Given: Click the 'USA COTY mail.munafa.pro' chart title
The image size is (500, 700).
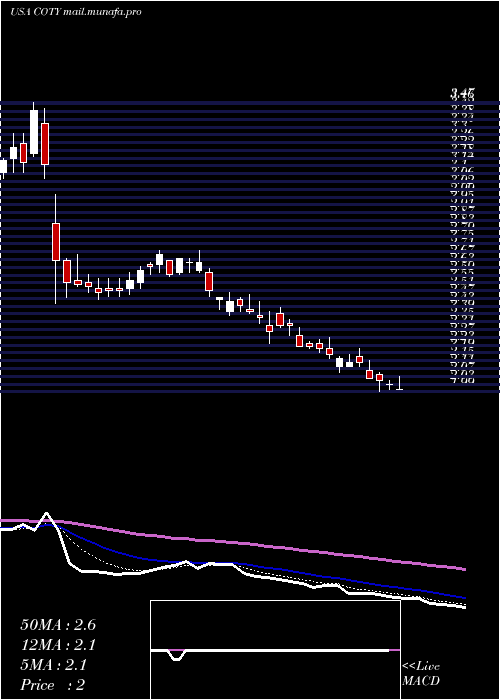Looking at the screenshot, I should tap(76, 12).
